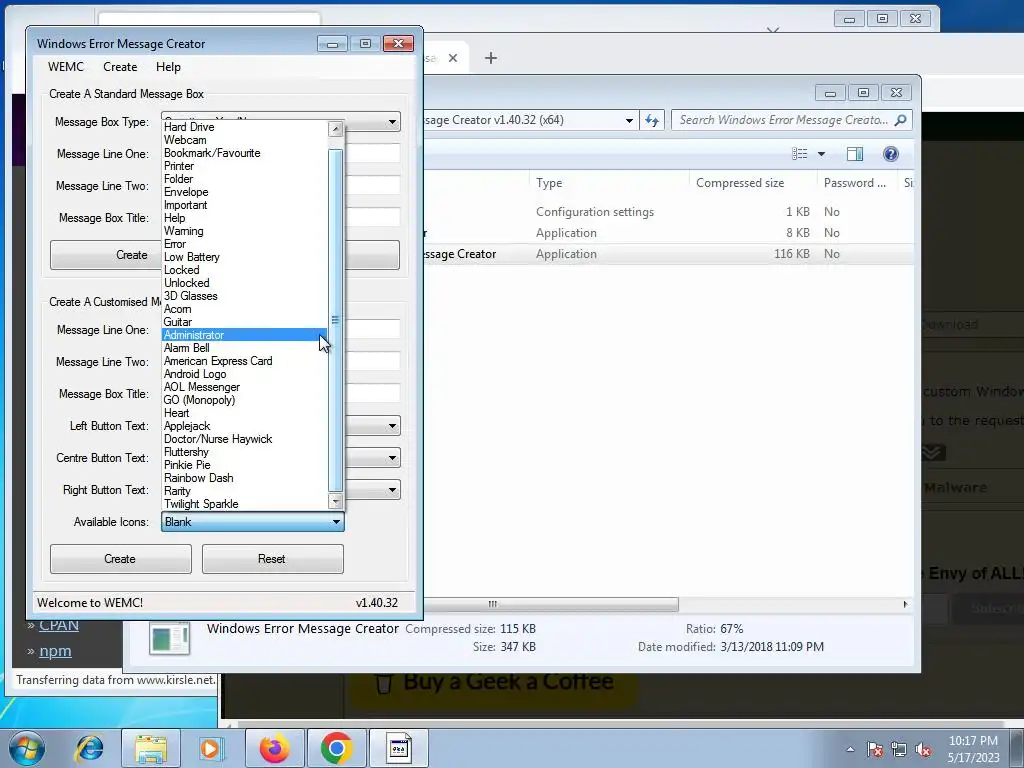Click the muted volume tray icon

tap(923, 750)
